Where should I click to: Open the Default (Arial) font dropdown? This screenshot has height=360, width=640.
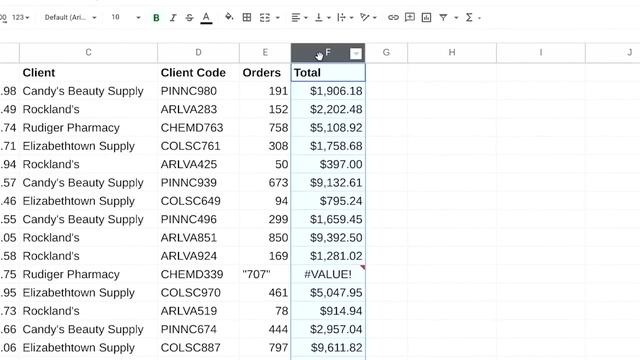tap(70, 18)
